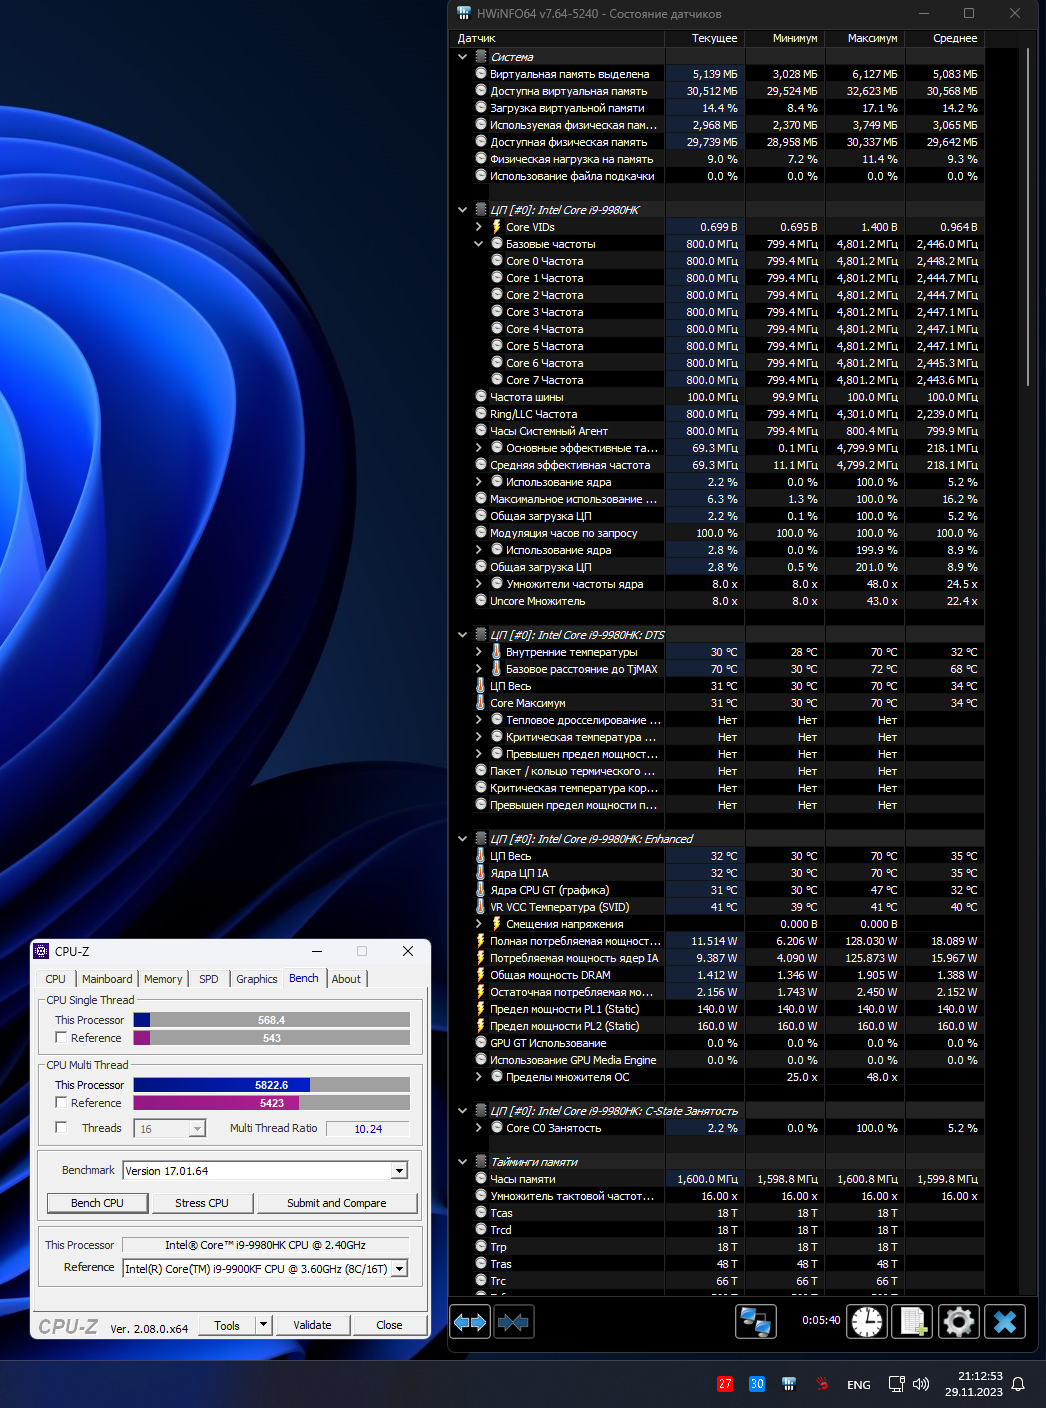This screenshot has width=1046, height=1408.
Task: Click the expand columns blue arrows icon
Action: pyautogui.click(x=470, y=1322)
